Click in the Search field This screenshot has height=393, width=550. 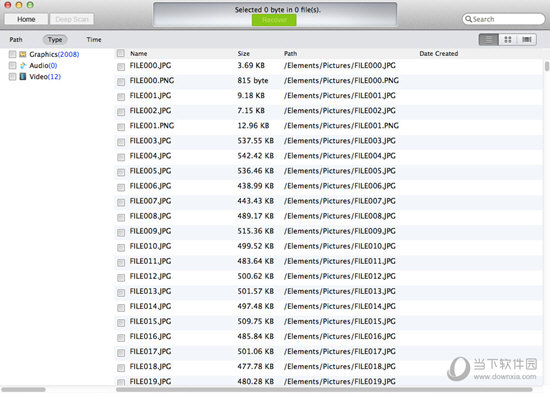tap(504, 19)
